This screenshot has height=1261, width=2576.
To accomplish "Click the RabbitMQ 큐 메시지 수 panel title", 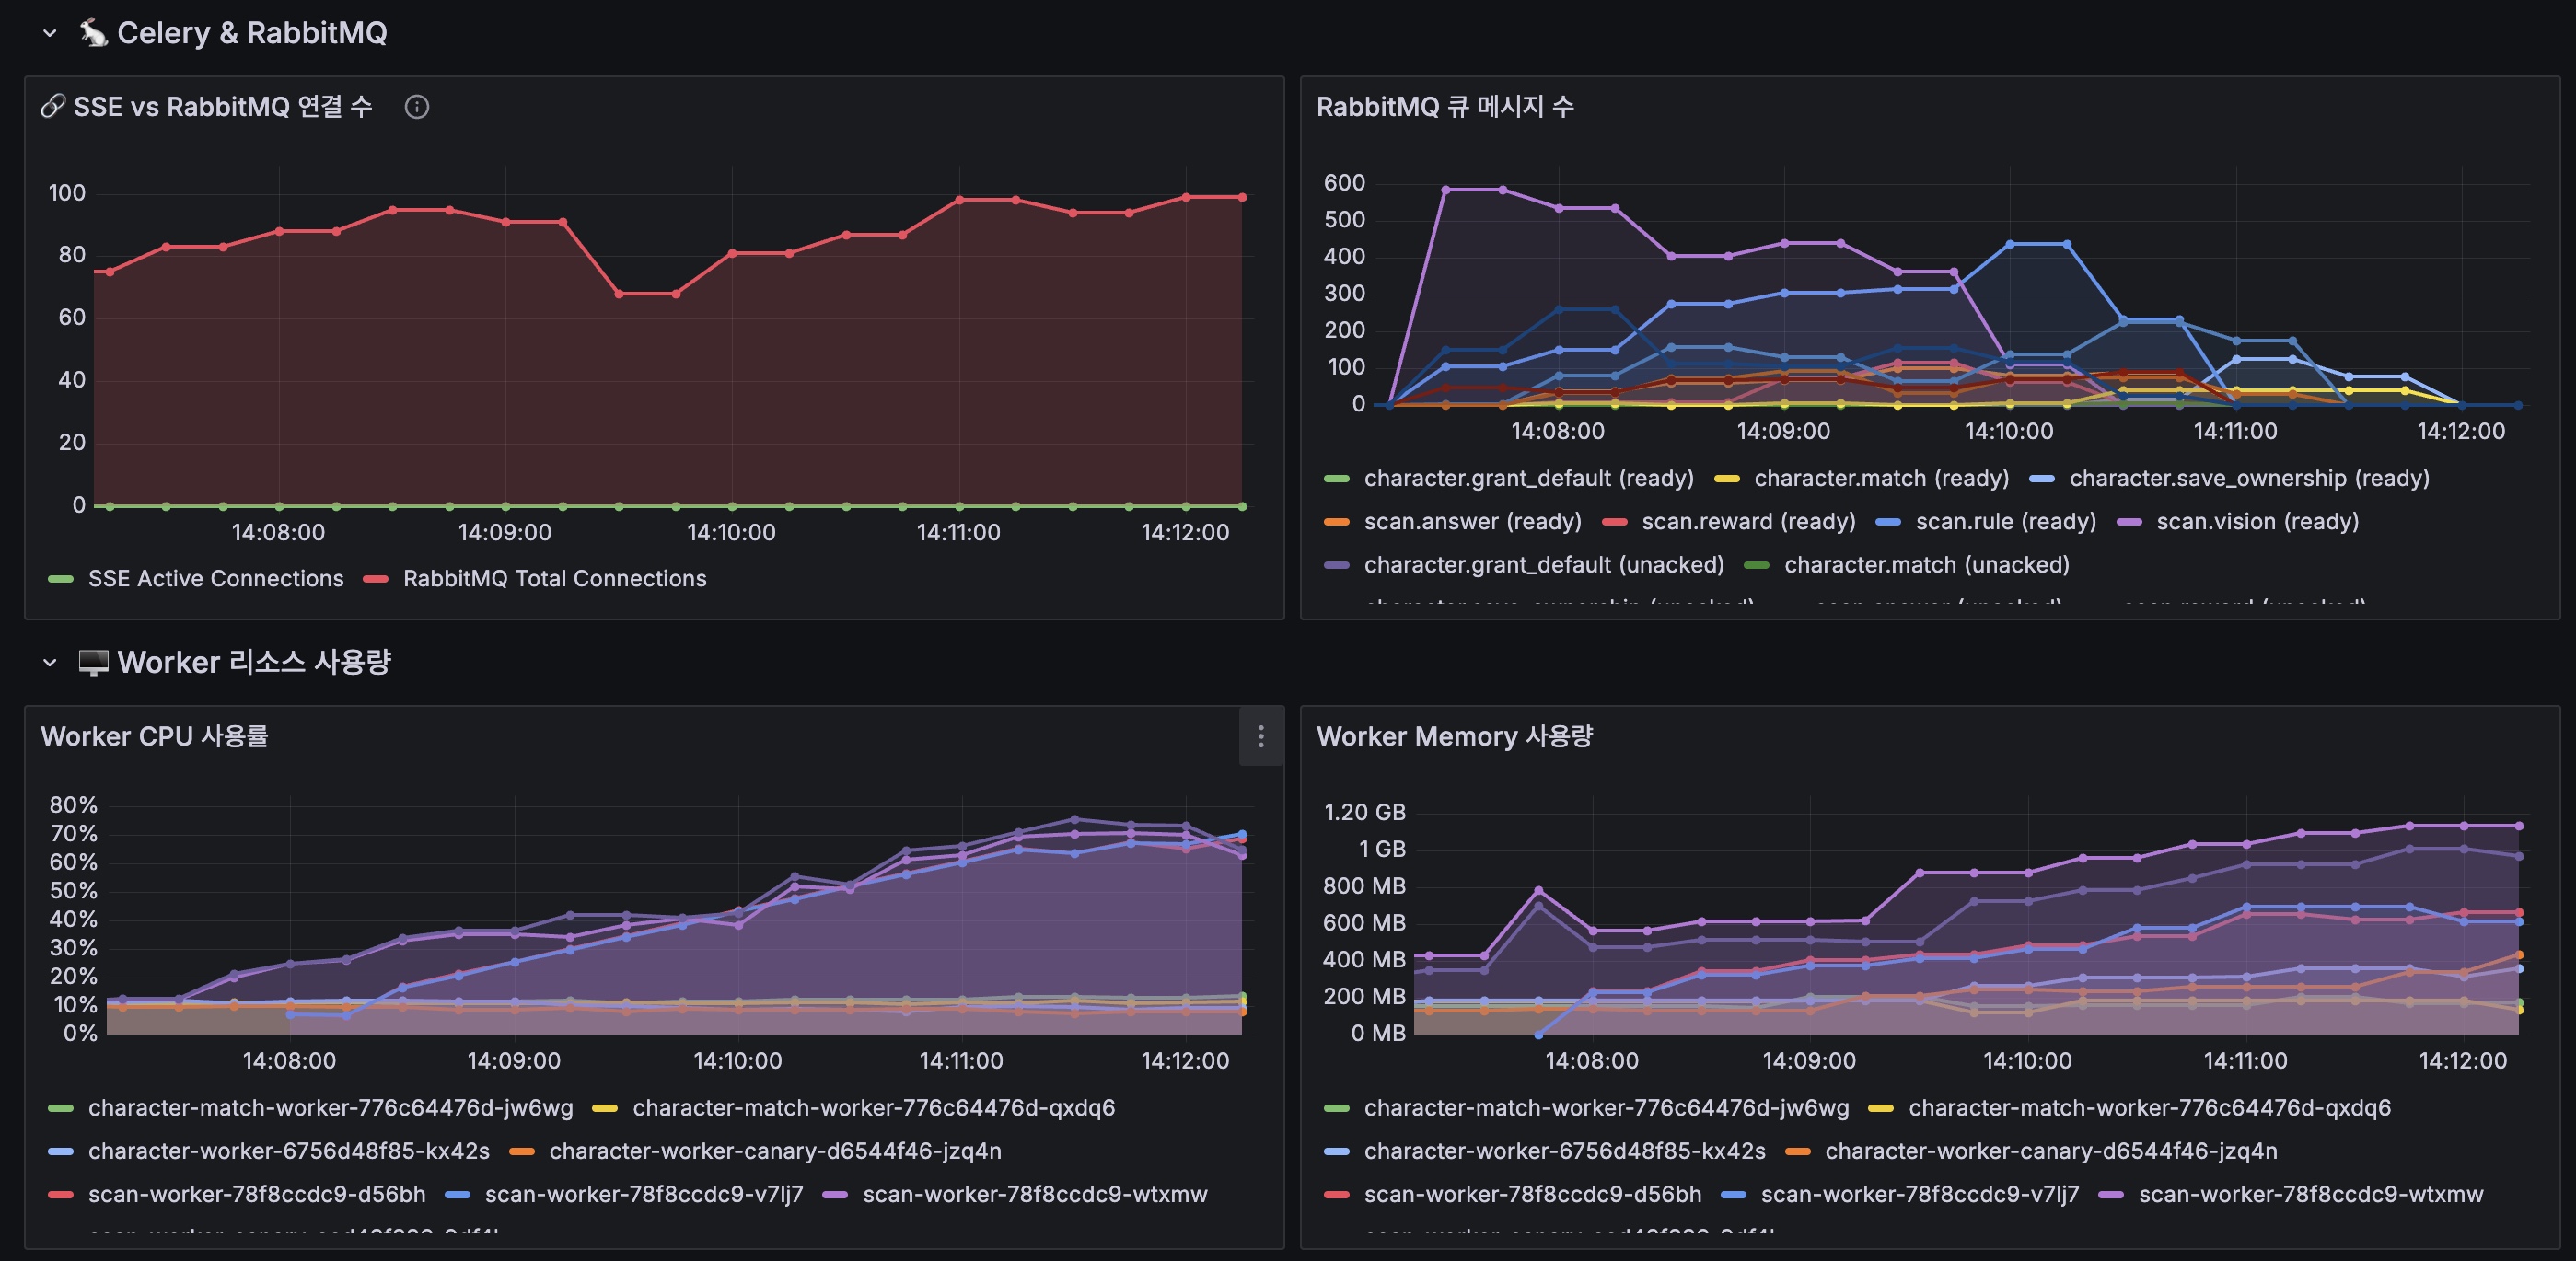I will (x=1444, y=107).
